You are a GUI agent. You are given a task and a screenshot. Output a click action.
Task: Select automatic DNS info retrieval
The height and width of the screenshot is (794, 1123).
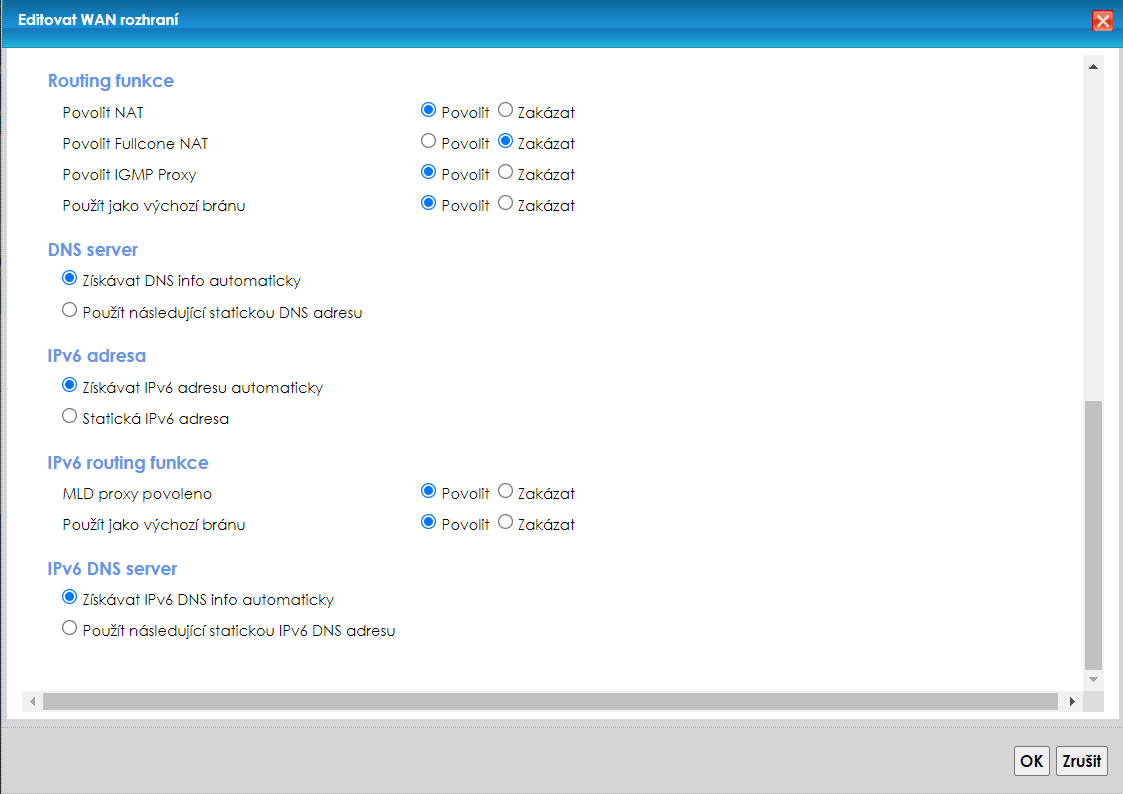coord(69,279)
